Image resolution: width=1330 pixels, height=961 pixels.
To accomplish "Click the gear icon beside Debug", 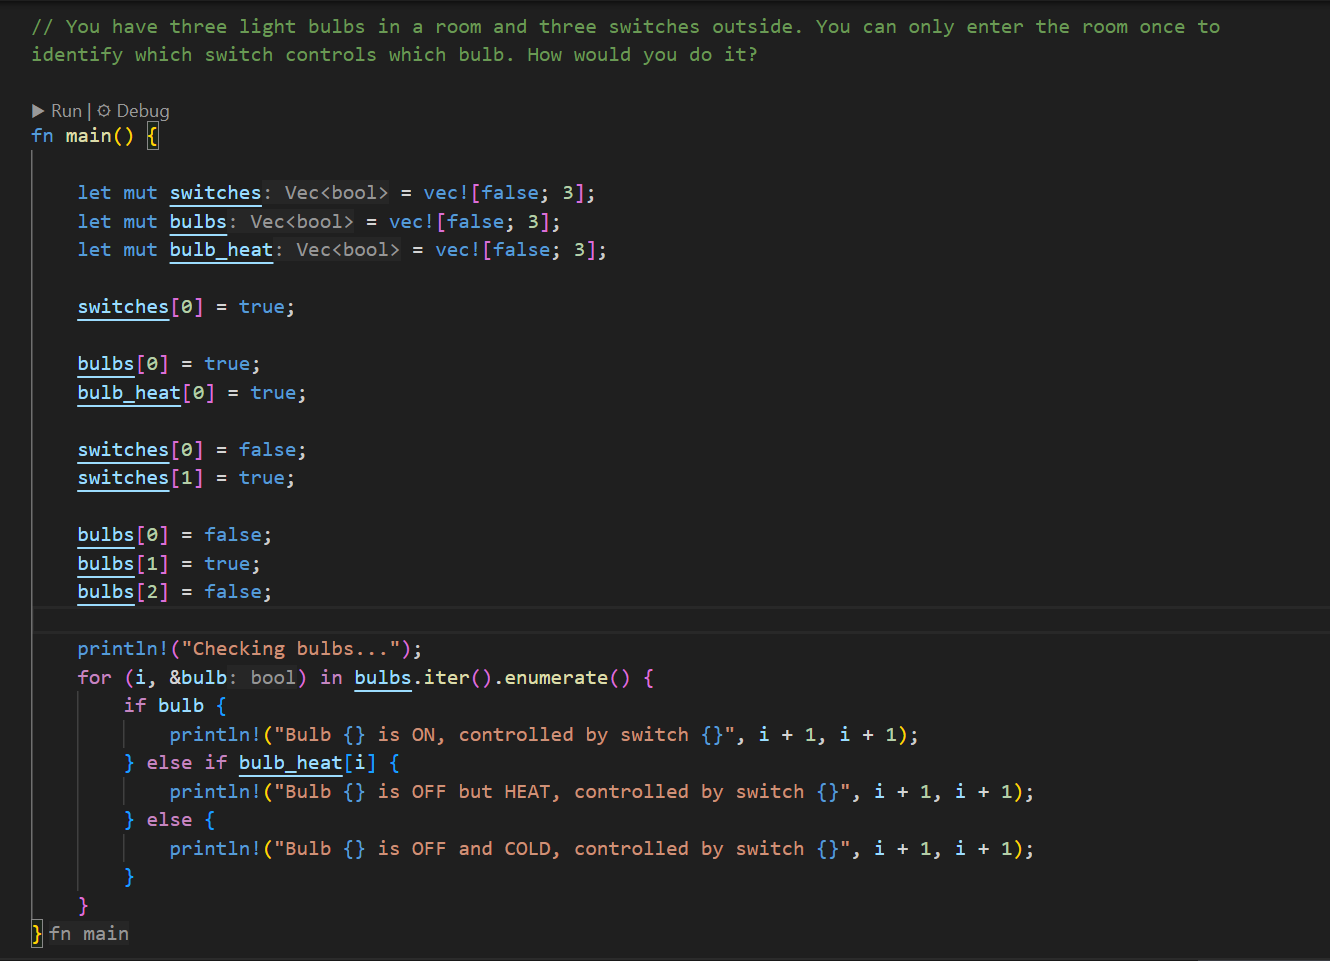I will (x=104, y=111).
